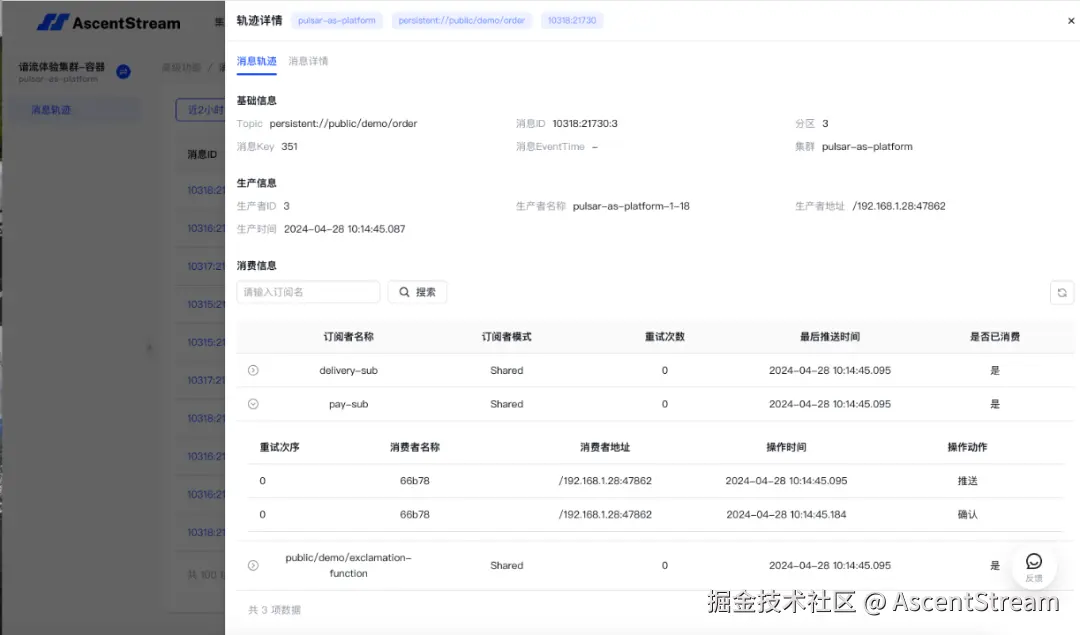Expand delivery-sub consumer details
This screenshot has width=1080, height=635.
coord(253,370)
